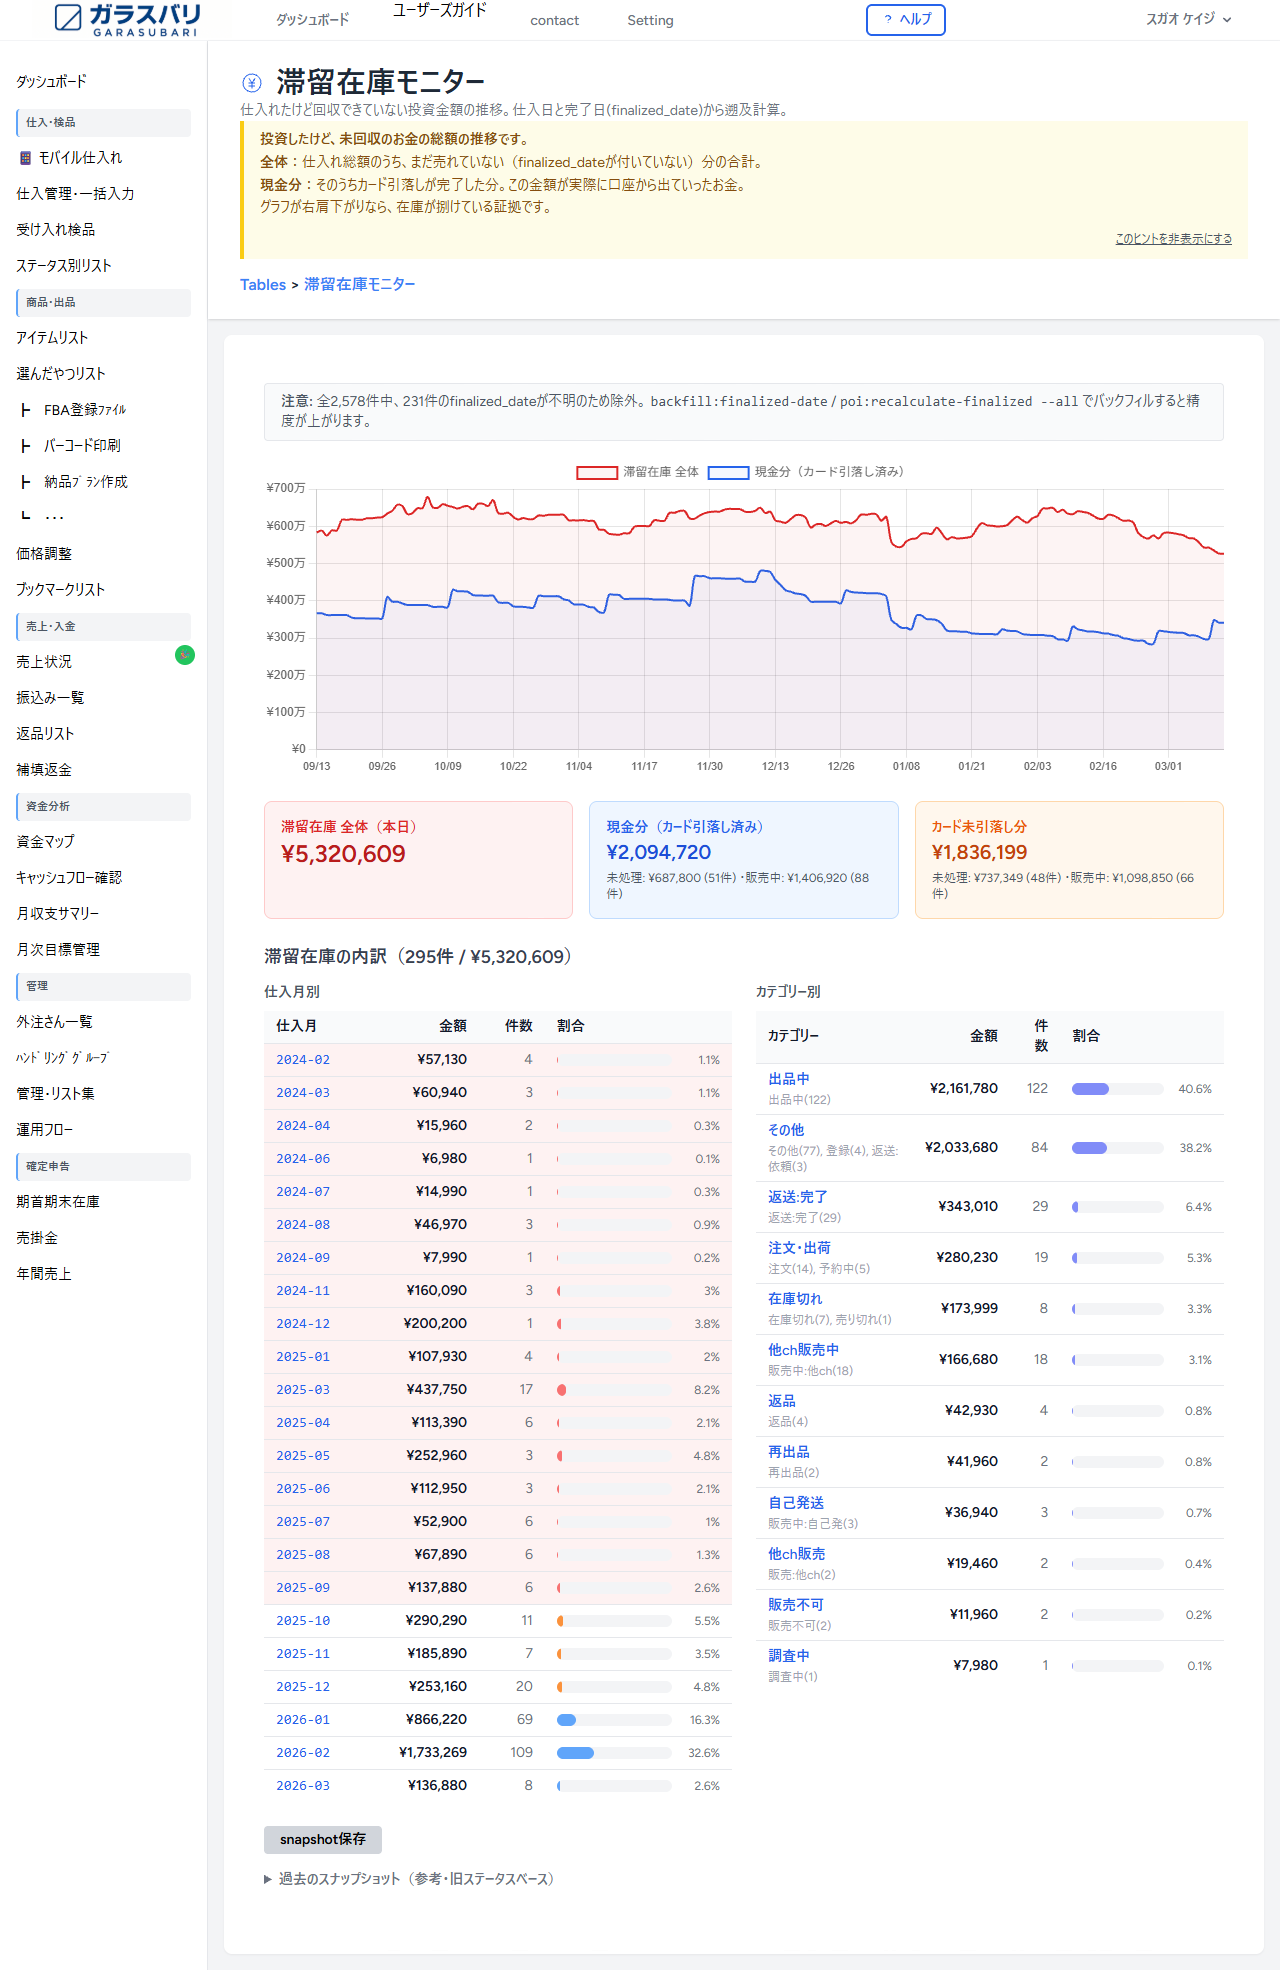Click the question mark help button
Image resolution: width=1280 pixels, height=1970 pixels.
coord(905,20)
